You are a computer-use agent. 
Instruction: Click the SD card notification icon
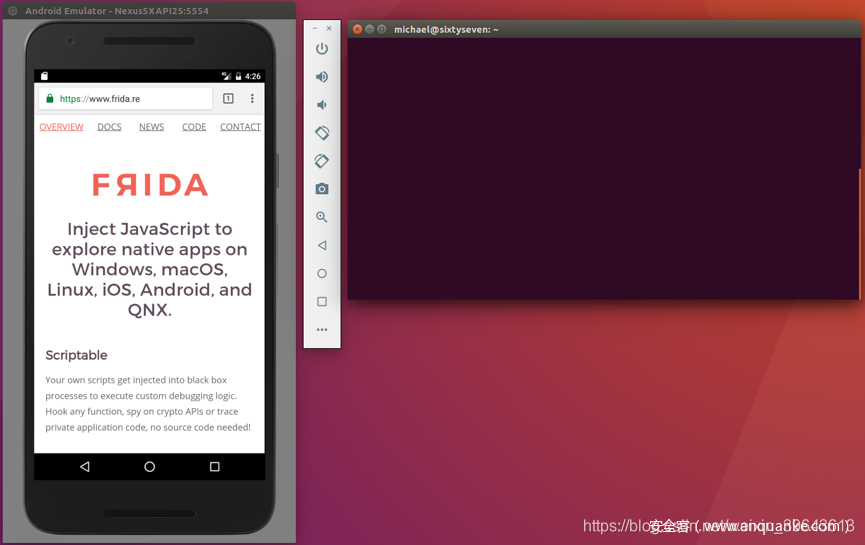click(x=44, y=76)
